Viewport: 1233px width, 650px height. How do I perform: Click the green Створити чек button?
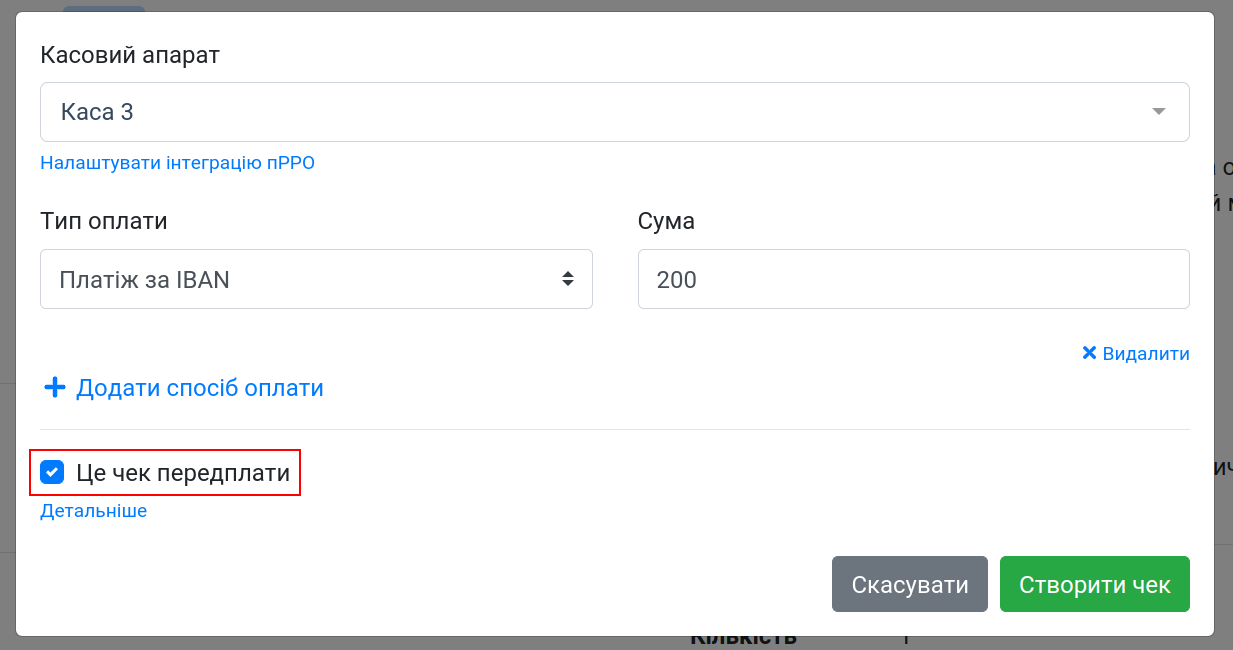point(1095,584)
